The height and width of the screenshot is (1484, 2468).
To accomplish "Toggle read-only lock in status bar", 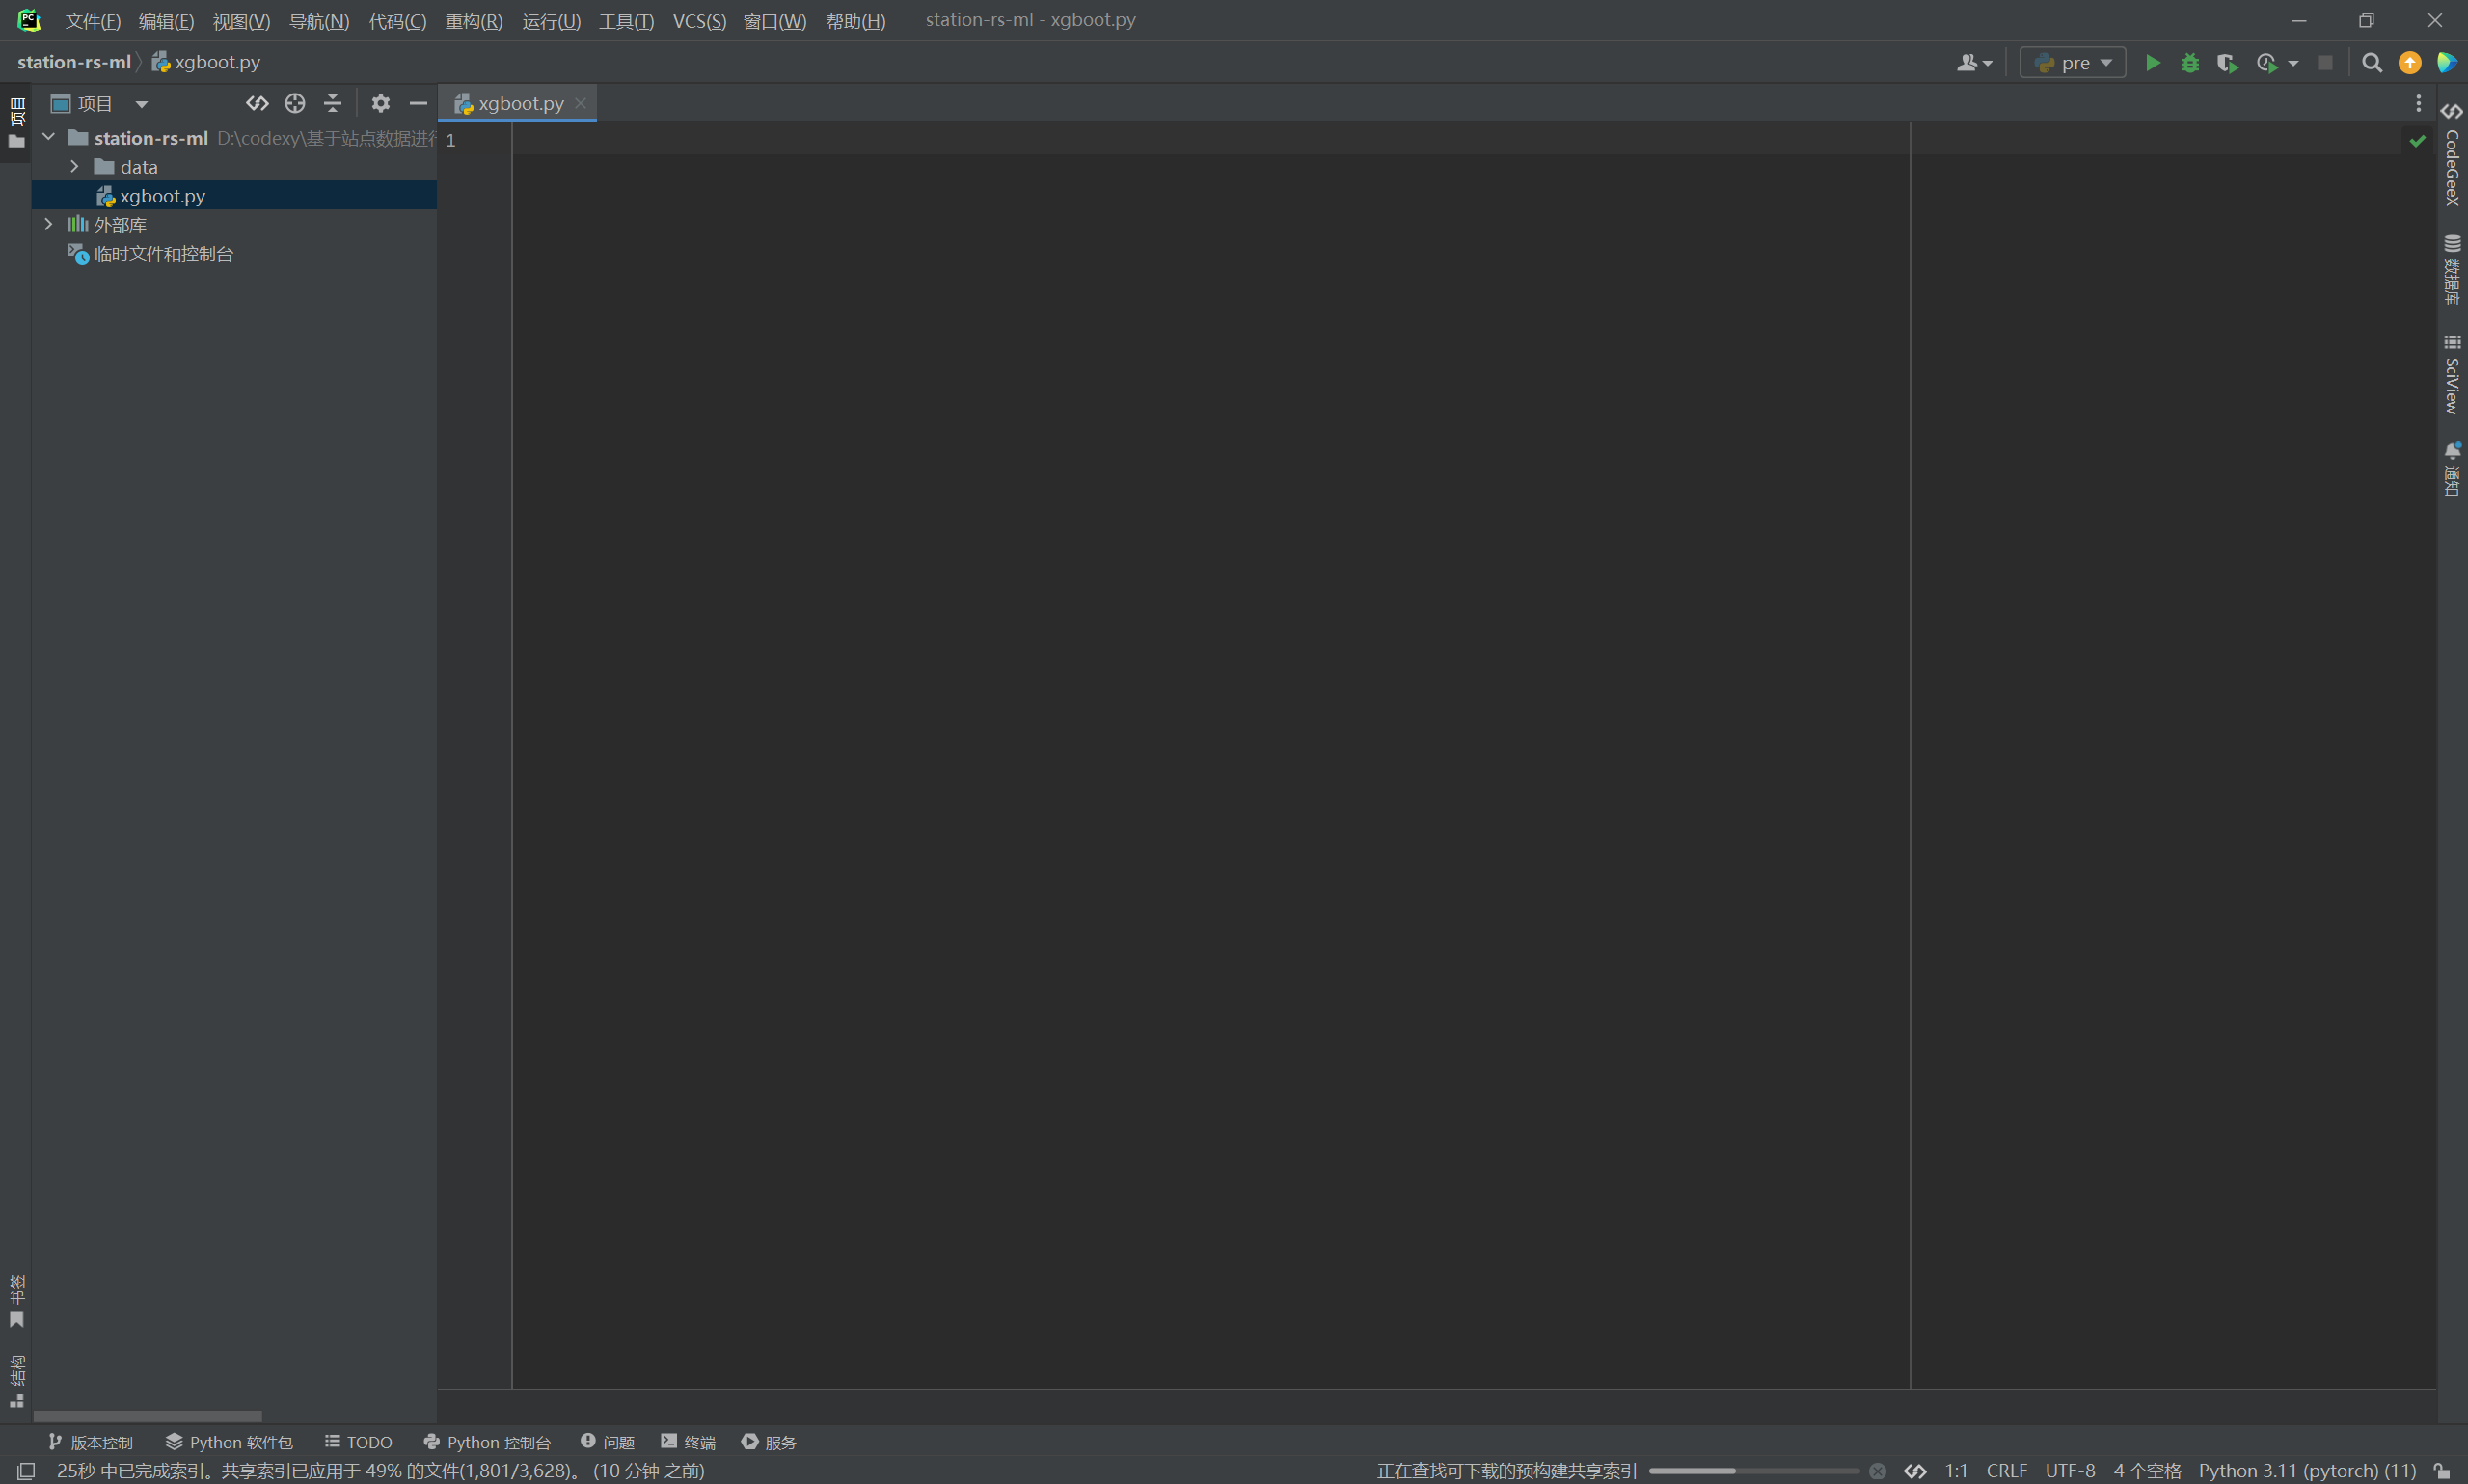I will 2442,1470.
